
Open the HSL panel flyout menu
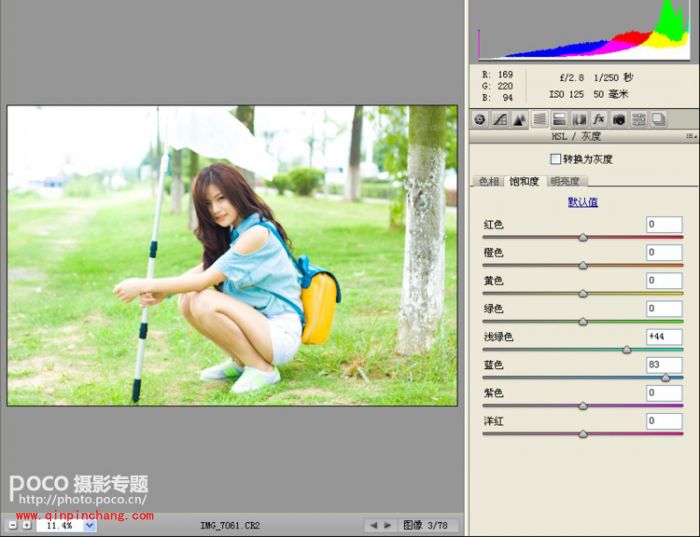pyautogui.click(x=690, y=136)
